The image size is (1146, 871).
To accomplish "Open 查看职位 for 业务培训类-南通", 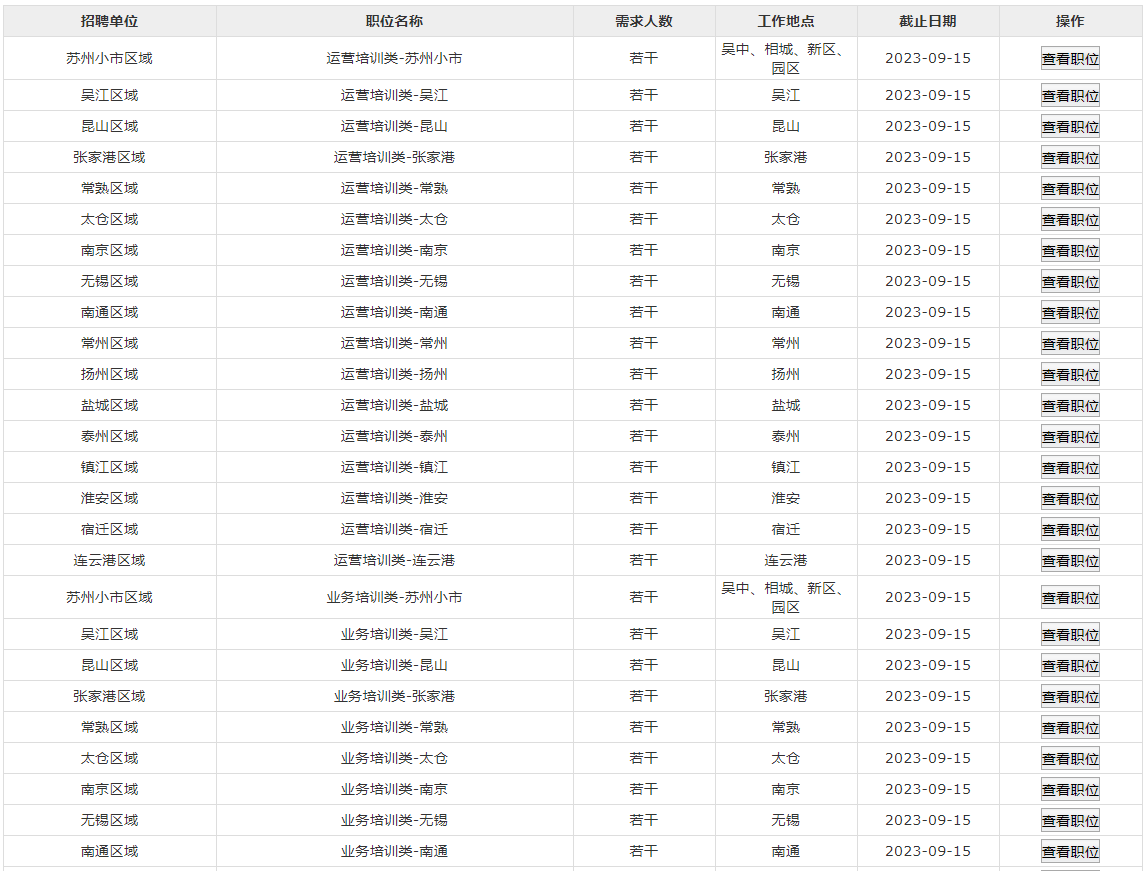I will point(1070,852).
